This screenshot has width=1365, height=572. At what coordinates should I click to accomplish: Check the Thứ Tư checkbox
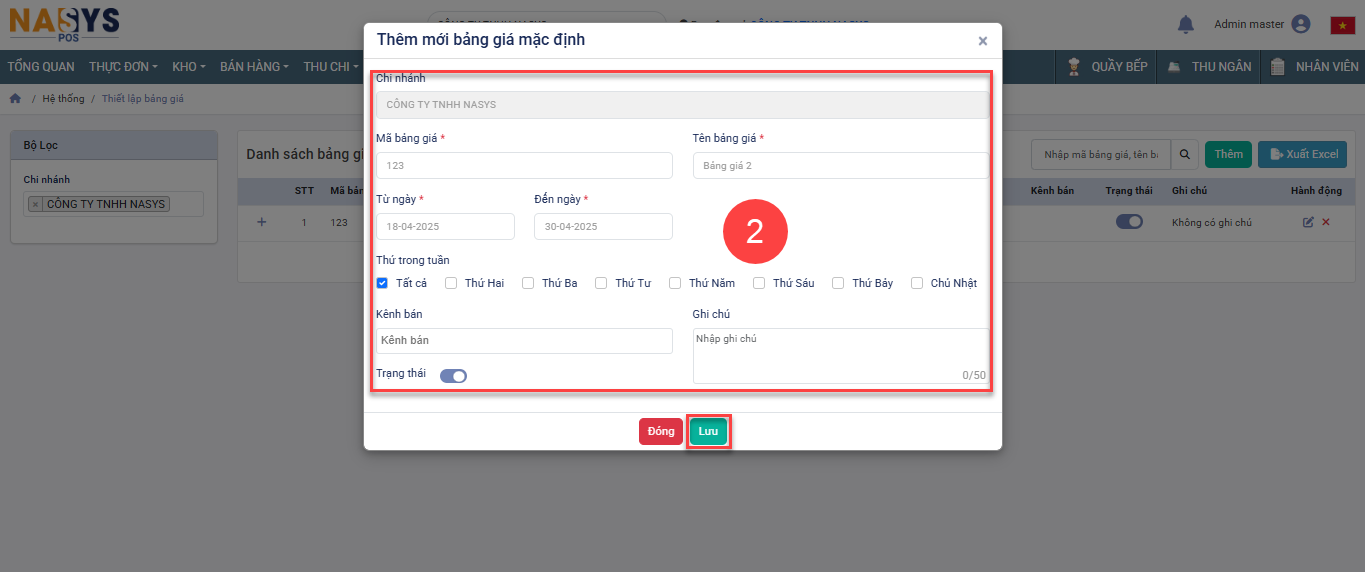tap(601, 283)
